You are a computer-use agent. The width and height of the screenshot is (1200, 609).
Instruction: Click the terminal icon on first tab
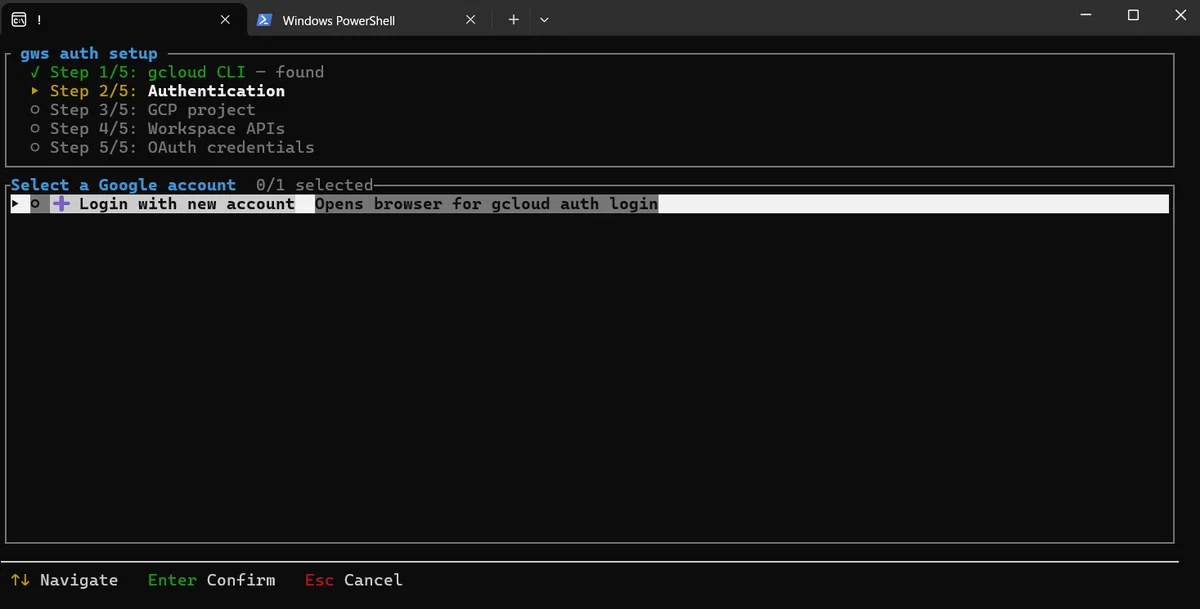click(19, 19)
